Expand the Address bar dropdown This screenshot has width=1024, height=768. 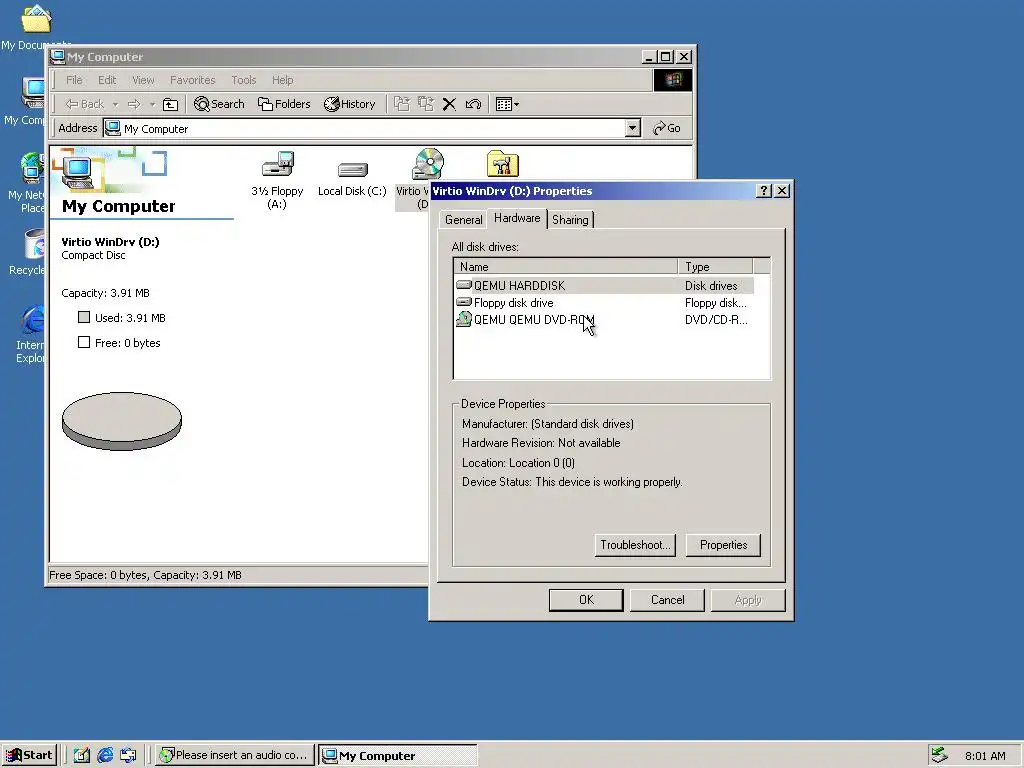[632, 128]
